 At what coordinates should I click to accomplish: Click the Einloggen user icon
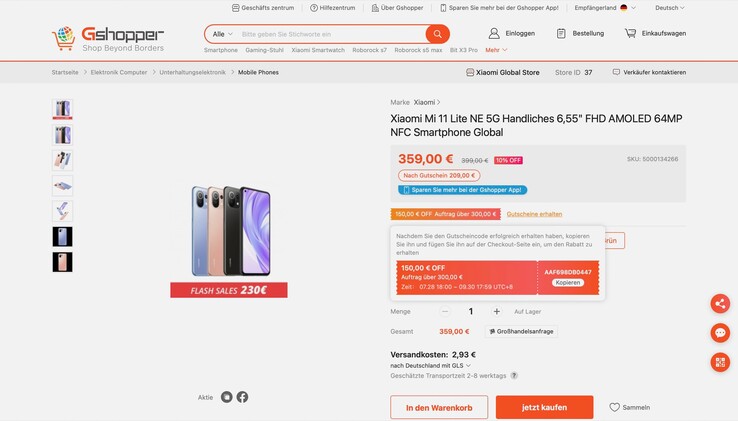(x=494, y=33)
